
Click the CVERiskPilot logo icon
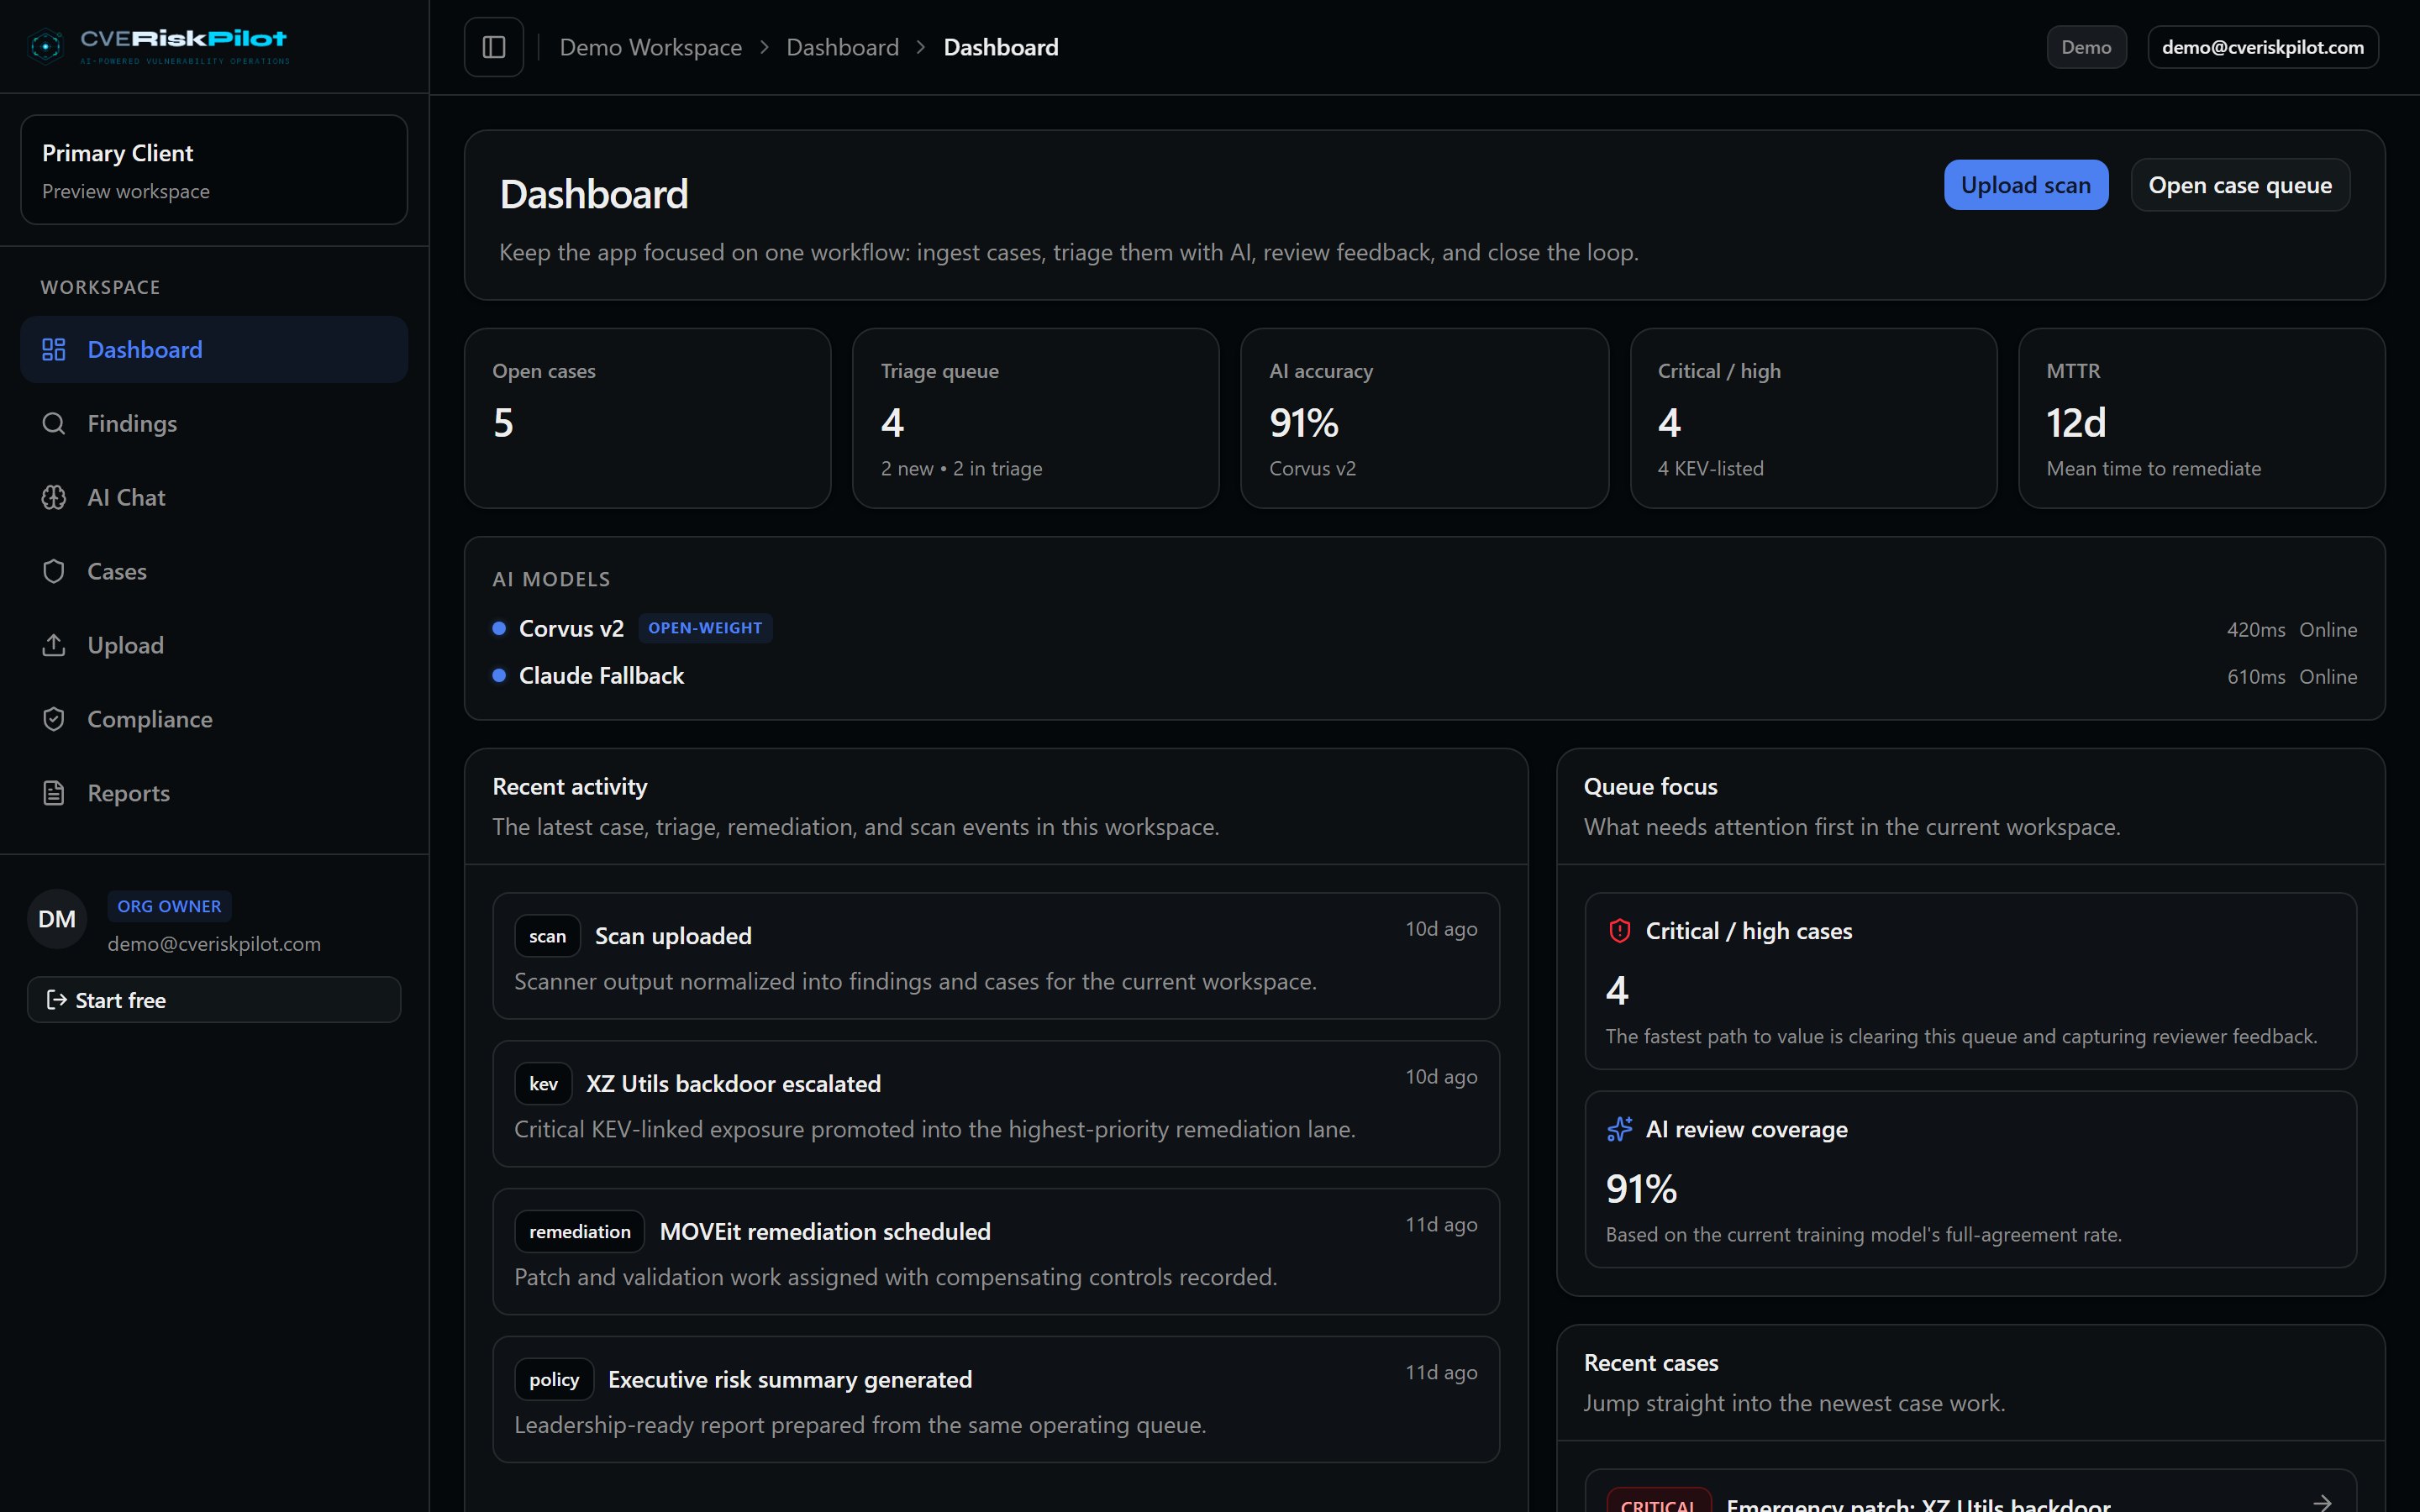point(45,46)
